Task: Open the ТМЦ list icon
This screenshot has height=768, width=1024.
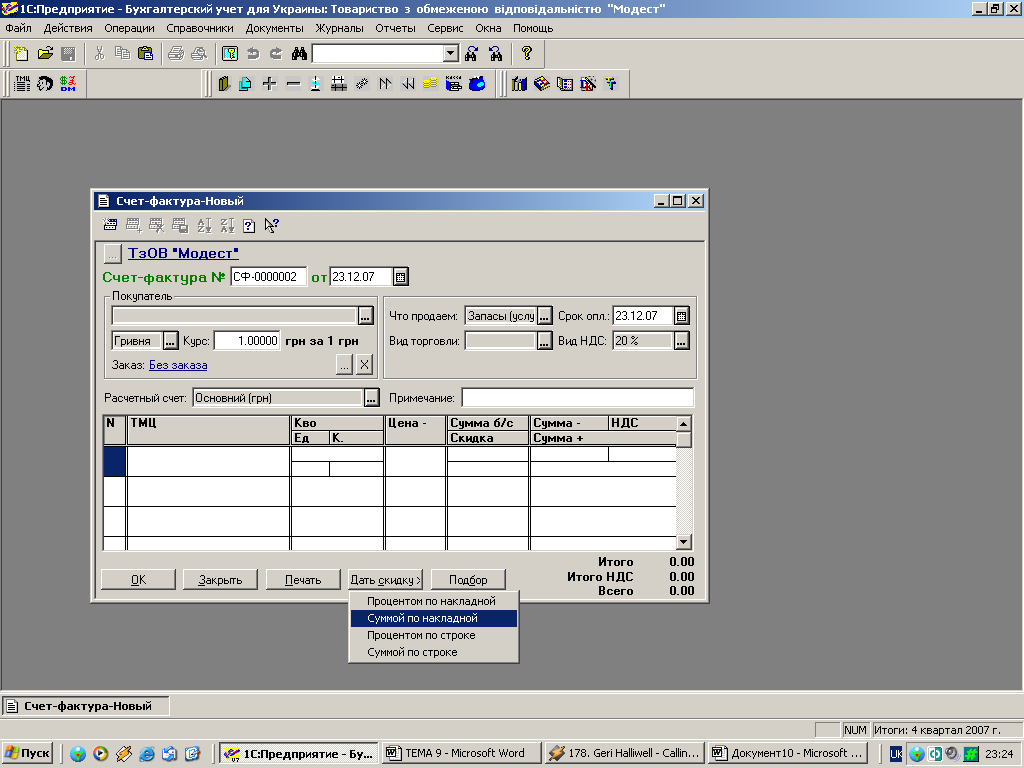Action: click(x=22, y=84)
